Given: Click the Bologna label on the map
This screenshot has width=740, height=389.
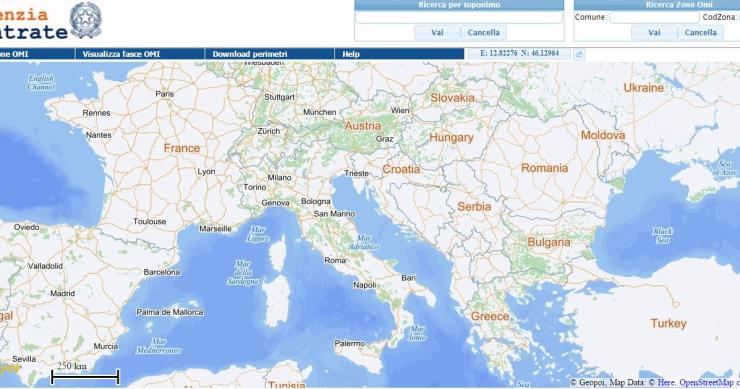Looking at the screenshot, I should click(x=316, y=202).
